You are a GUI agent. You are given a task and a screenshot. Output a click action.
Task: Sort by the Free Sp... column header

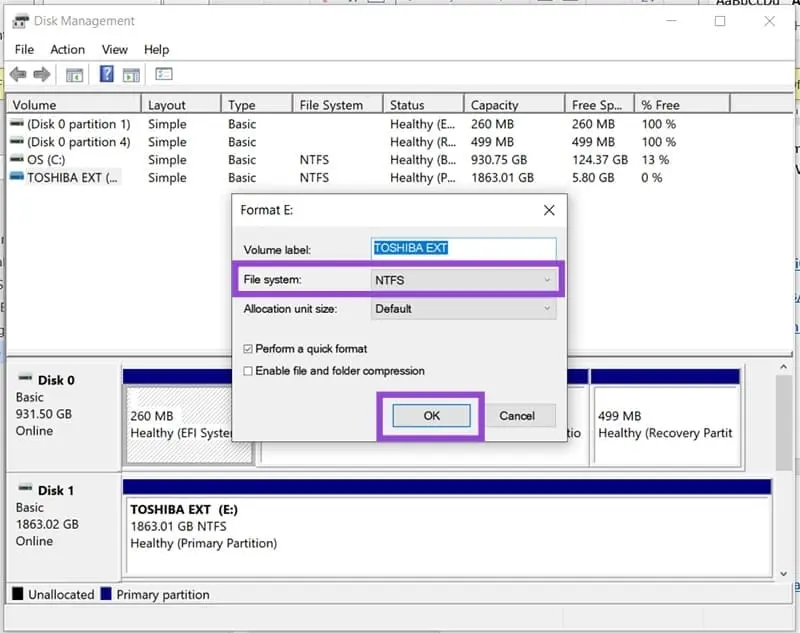(600, 105)
